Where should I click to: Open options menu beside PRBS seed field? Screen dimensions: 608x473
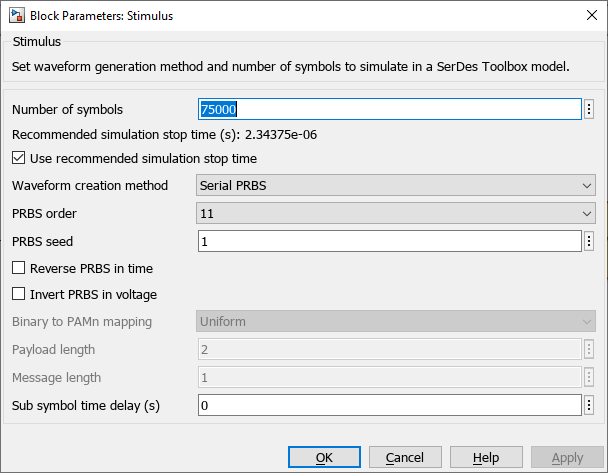tap(589, 241)
